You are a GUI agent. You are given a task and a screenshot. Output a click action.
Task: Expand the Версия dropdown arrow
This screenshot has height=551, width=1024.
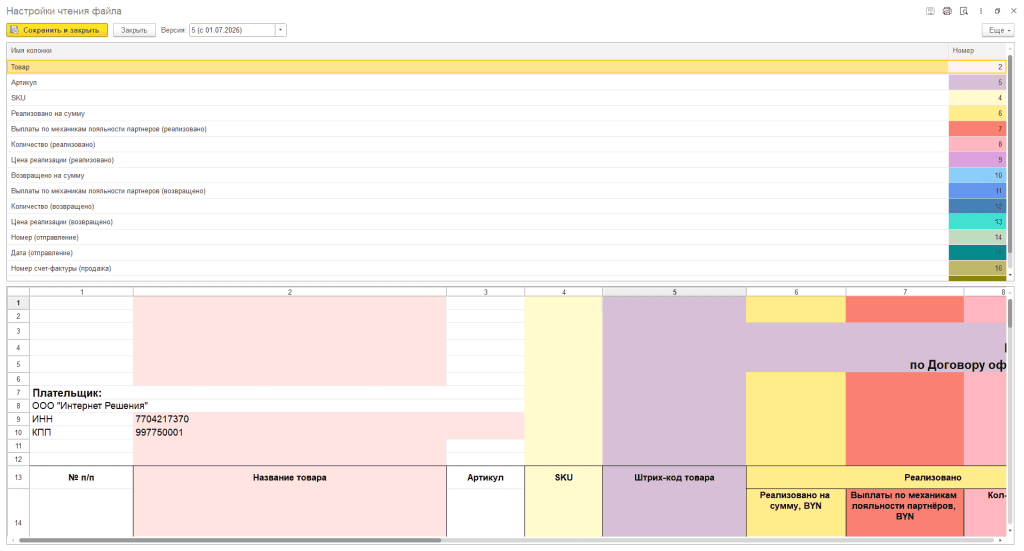(281, 30)
